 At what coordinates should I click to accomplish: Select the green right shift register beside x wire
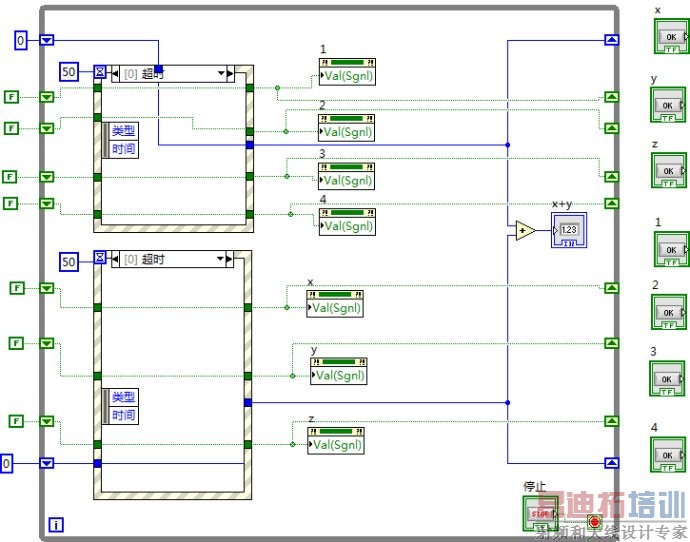[612, 288]
